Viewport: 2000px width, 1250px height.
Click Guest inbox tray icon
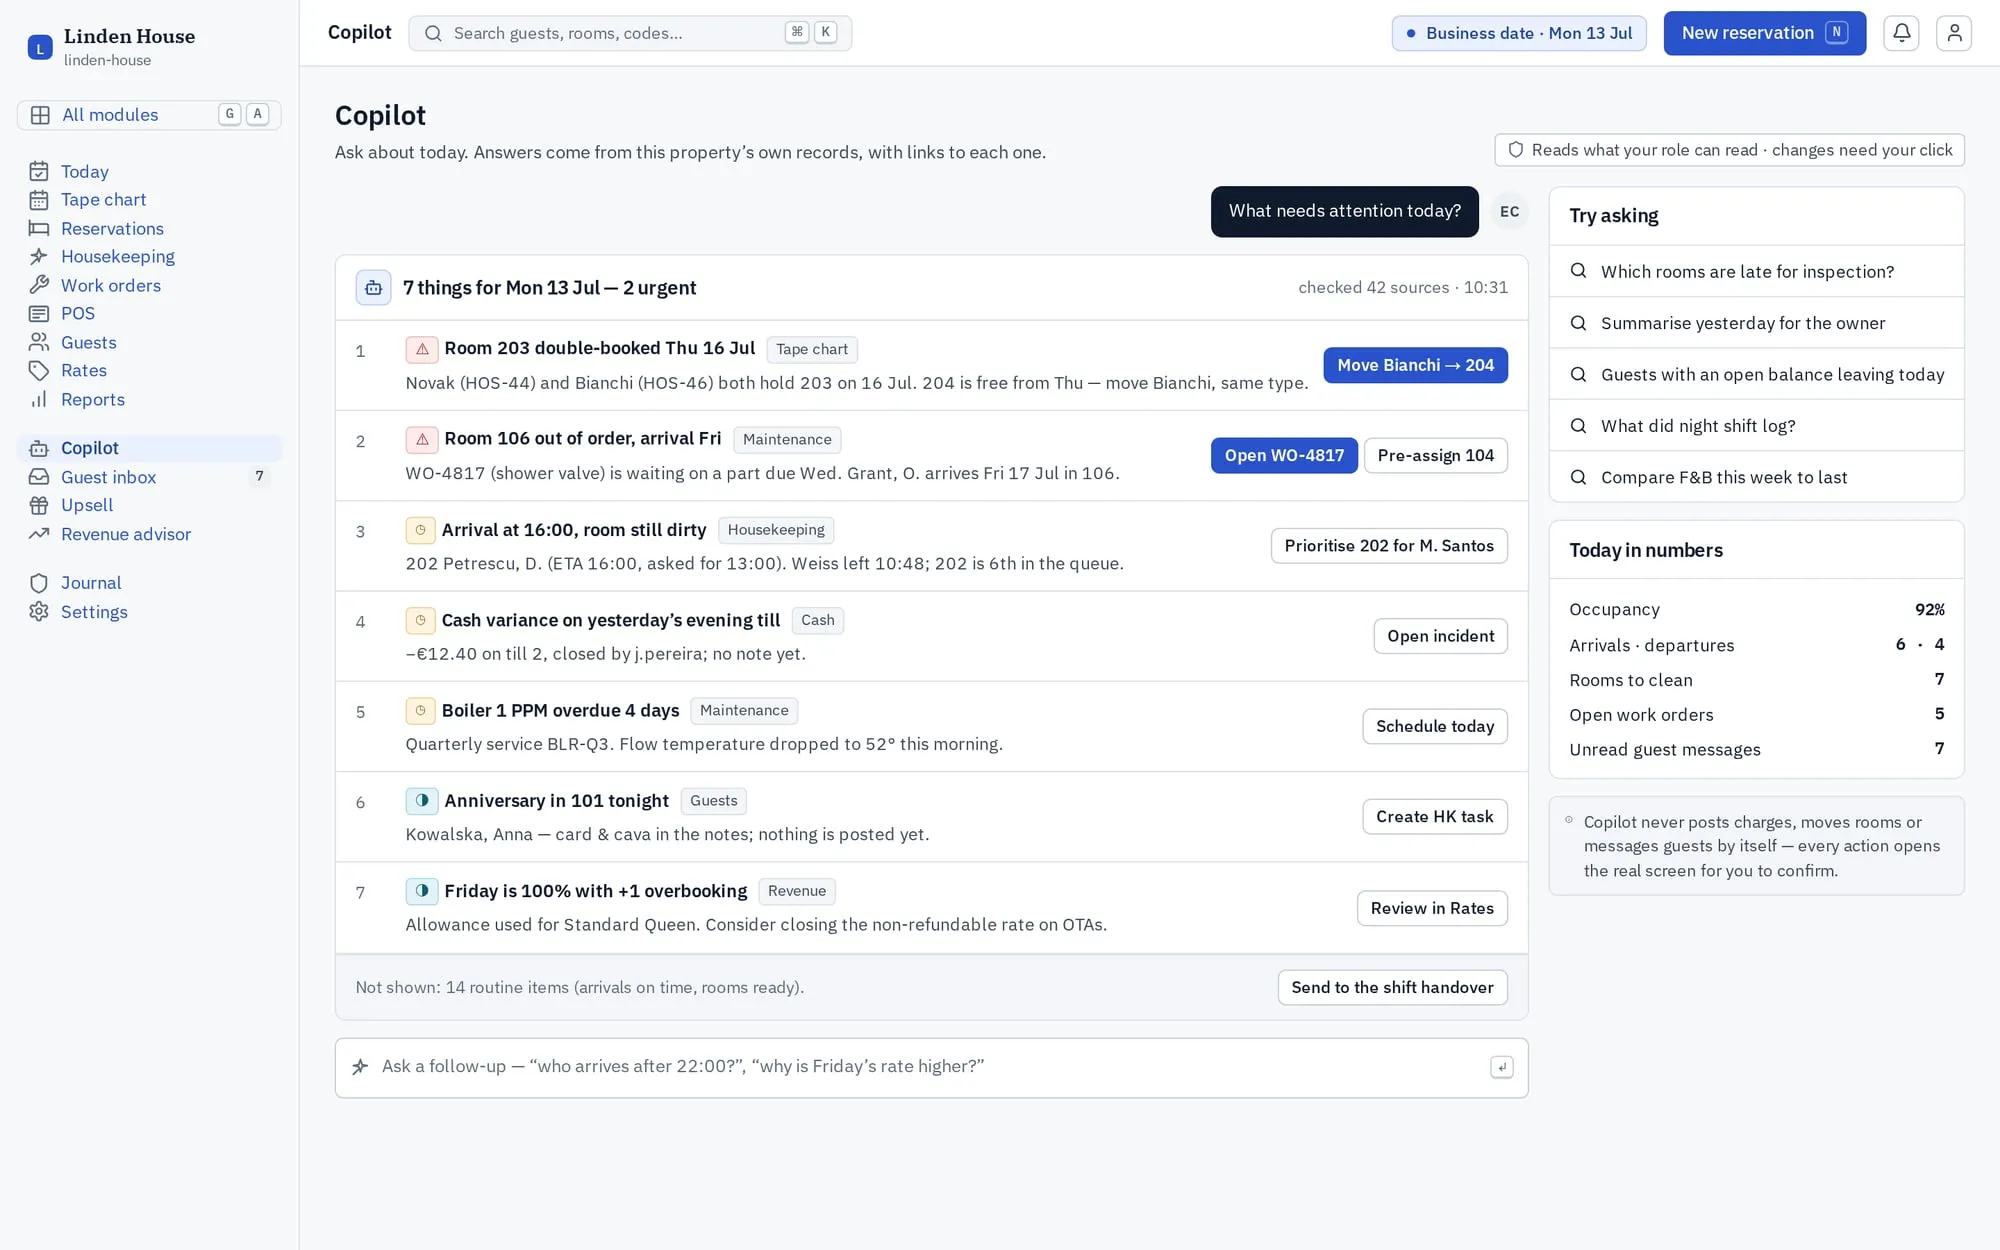tap(39, 477)
